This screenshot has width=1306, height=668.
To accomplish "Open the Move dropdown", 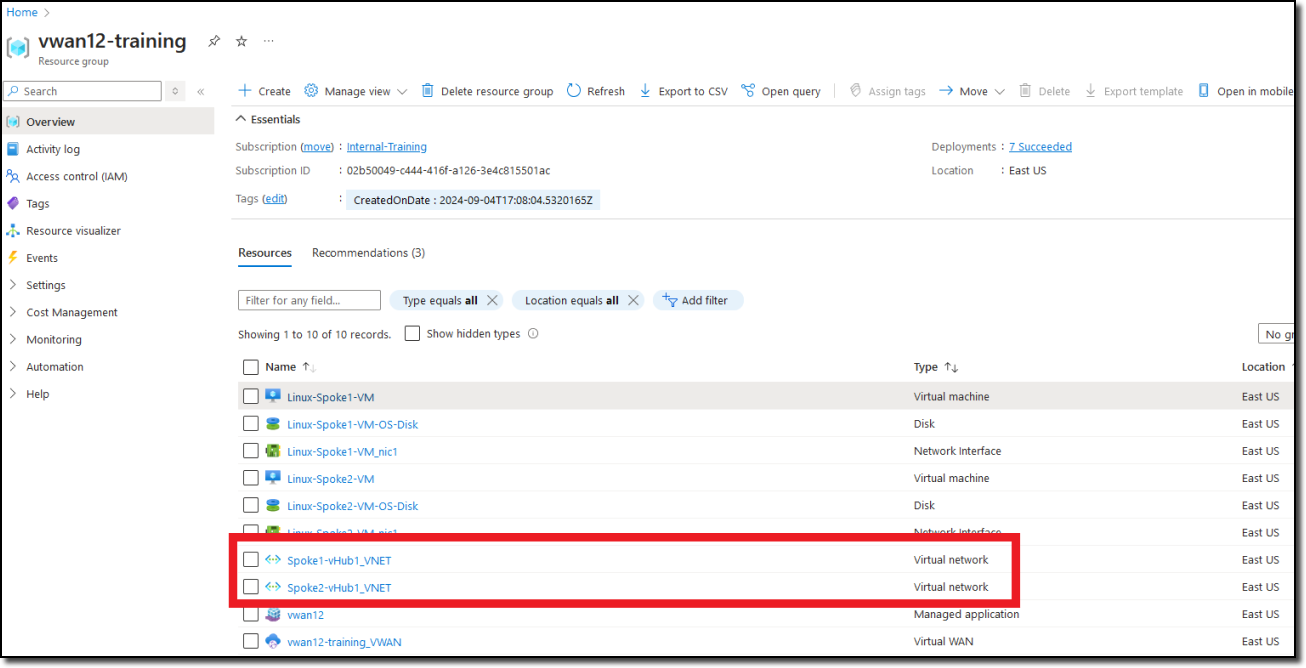I will point(971,91).
